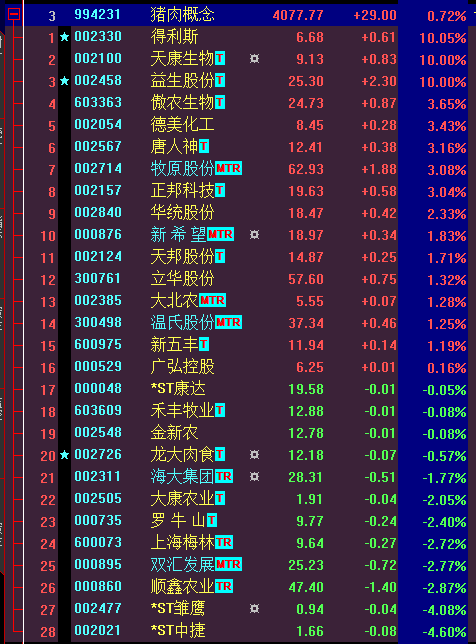Select the 德美化工 stock name
Image resolution: width=476 pixels, height=644 pixels.
(182, 124)
